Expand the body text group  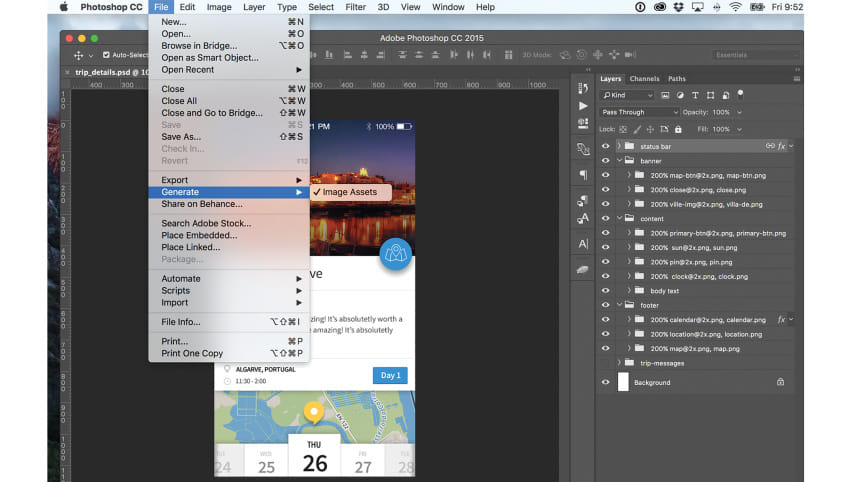629,290
